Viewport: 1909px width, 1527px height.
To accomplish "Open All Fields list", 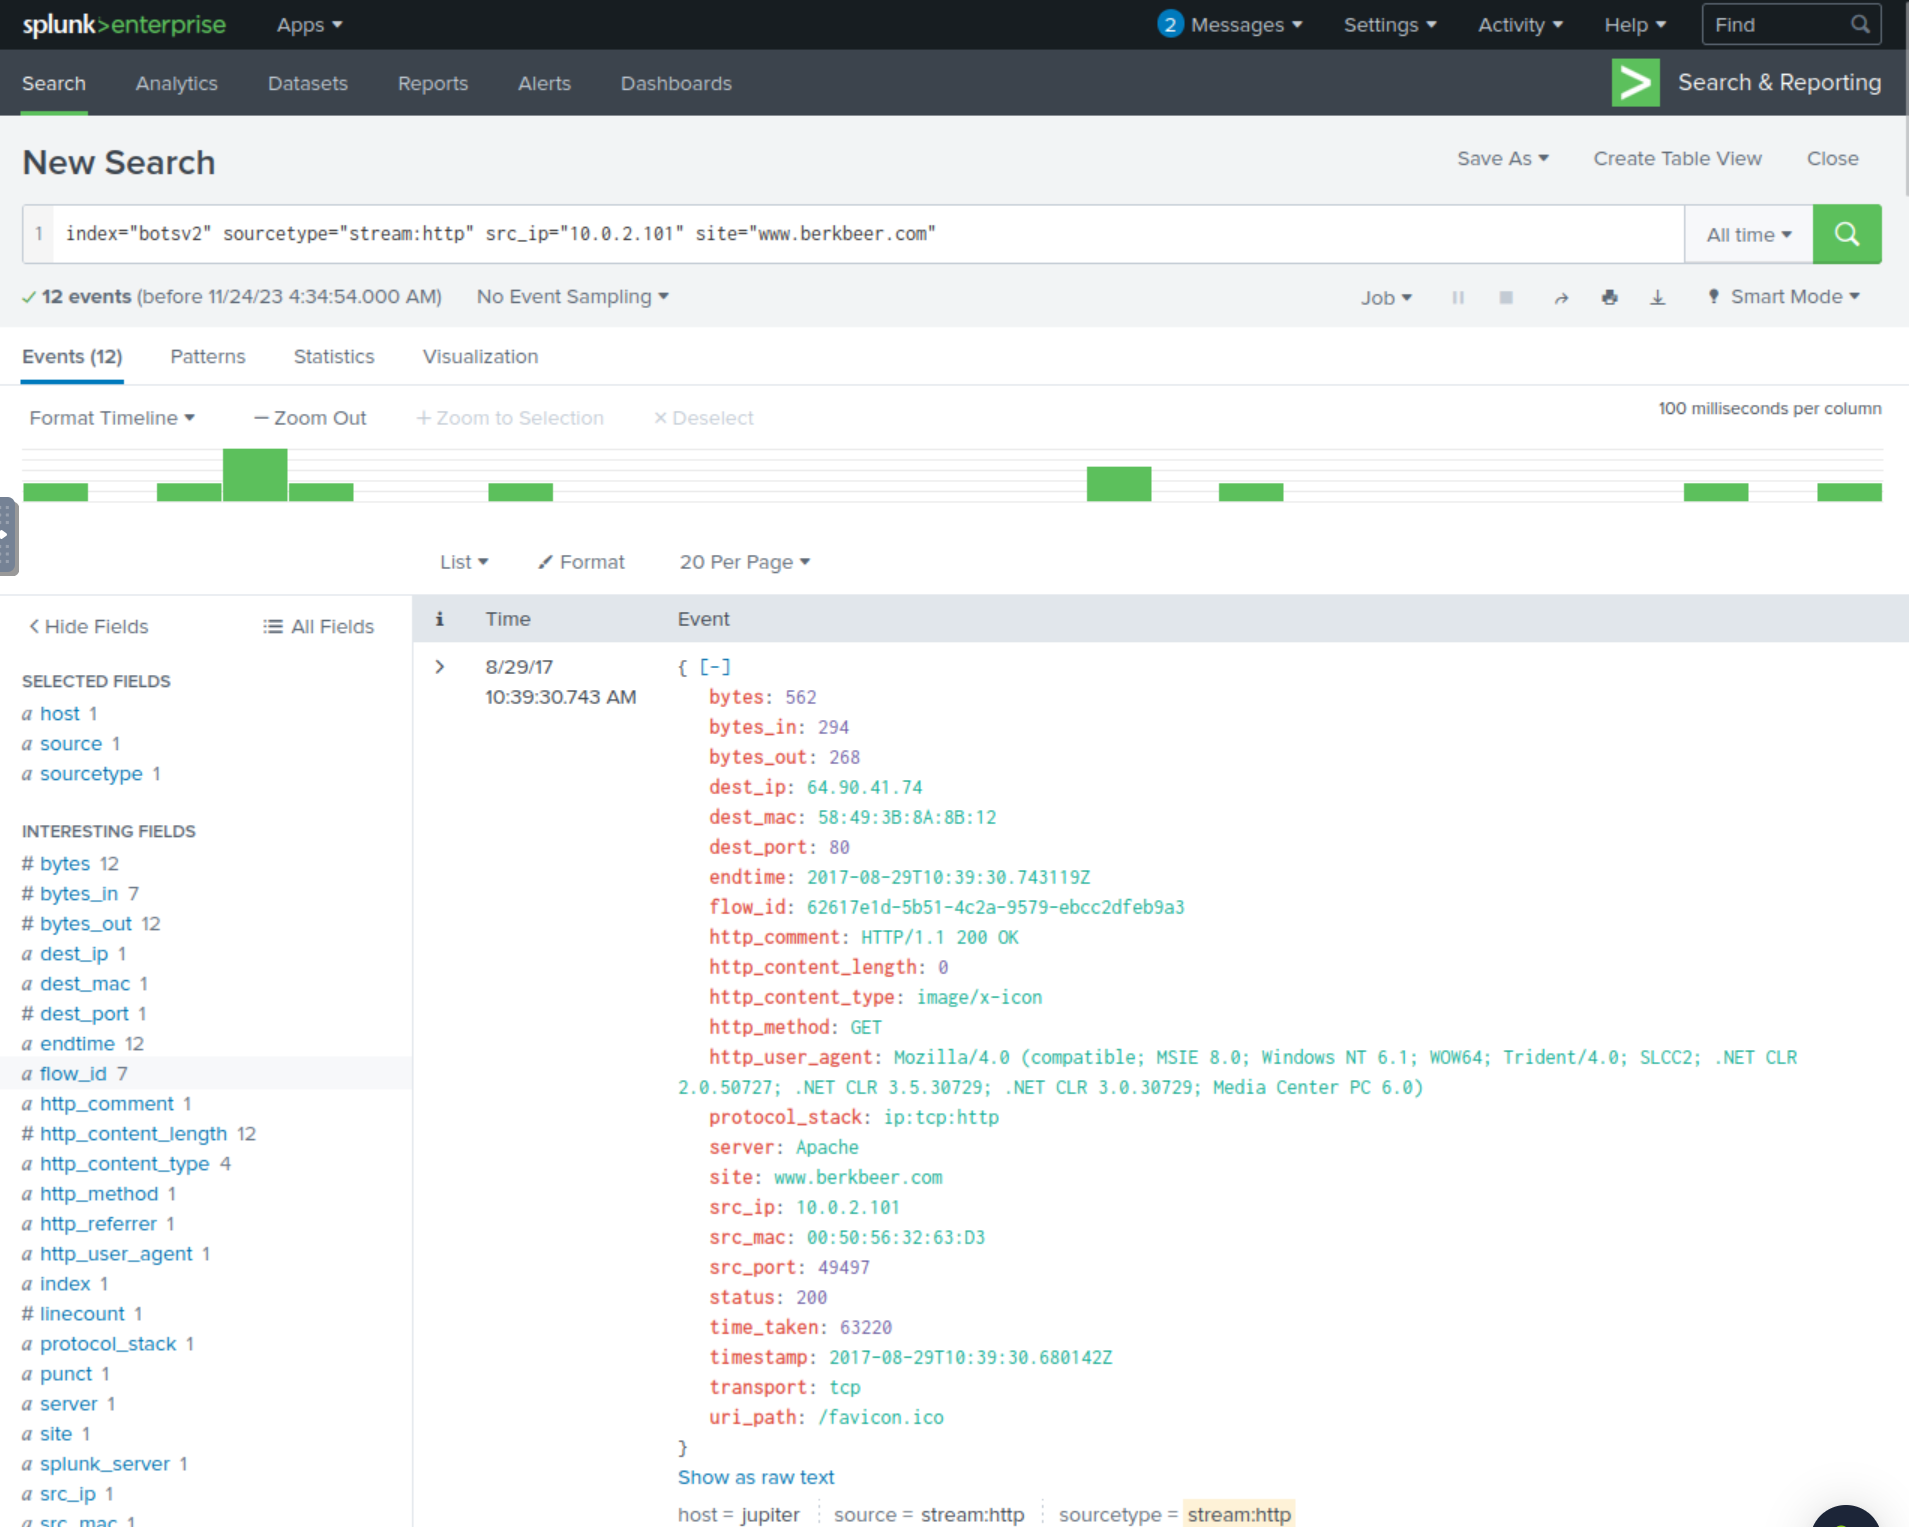I will (x=318, y=626).
